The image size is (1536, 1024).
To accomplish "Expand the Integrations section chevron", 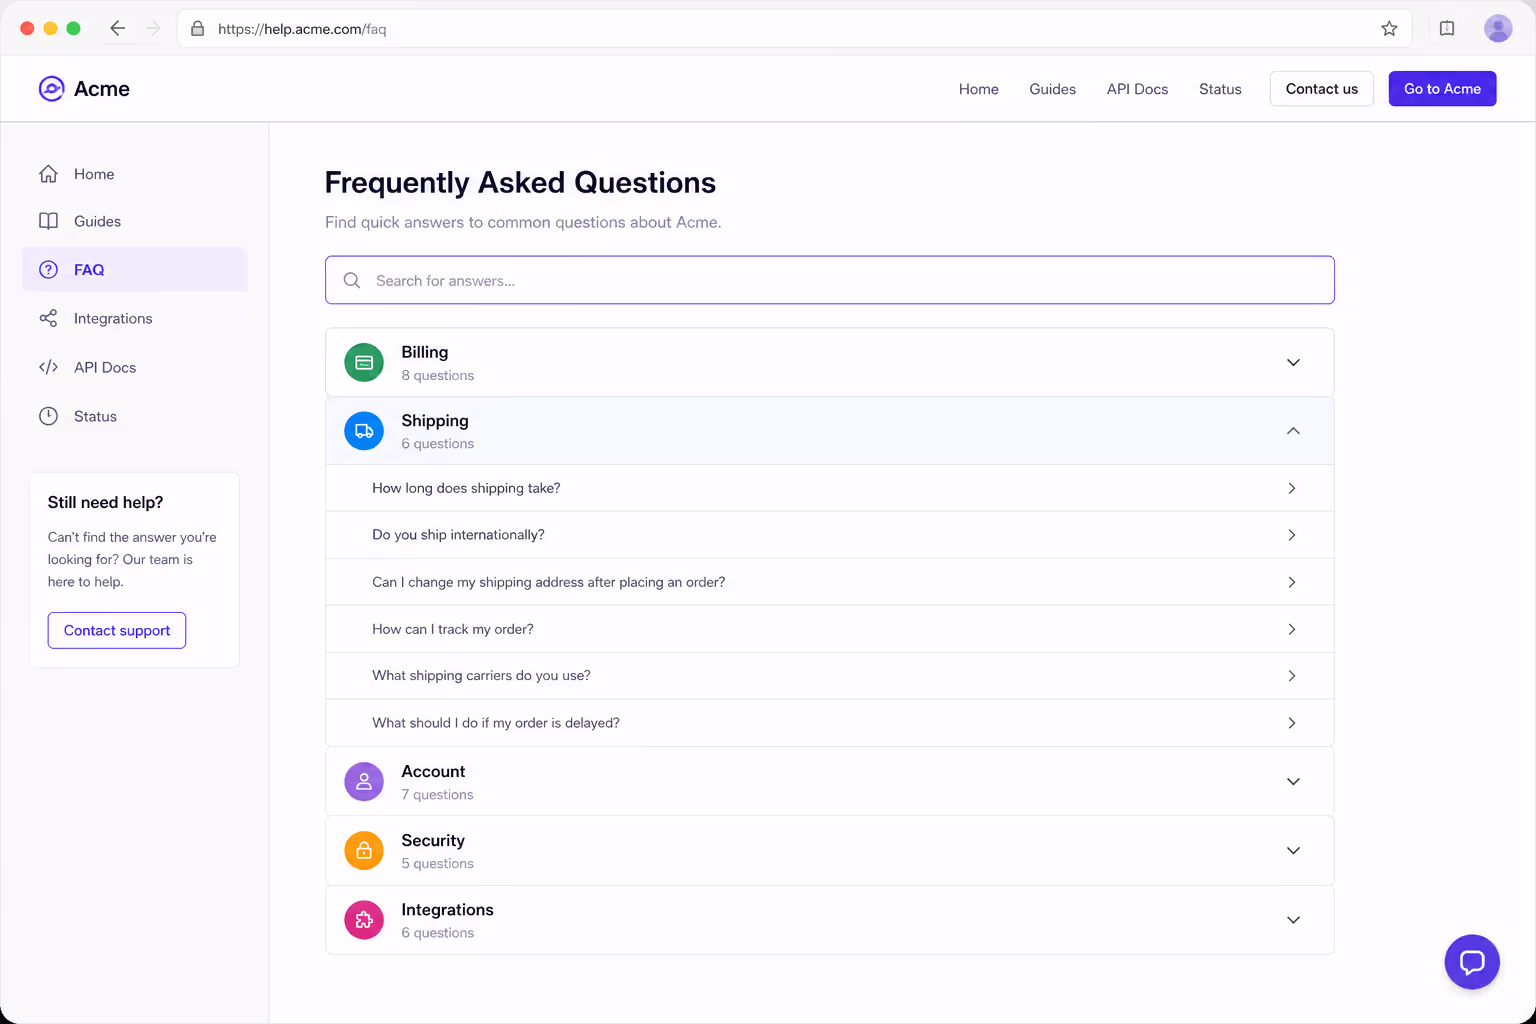I will coord(1293,920).
